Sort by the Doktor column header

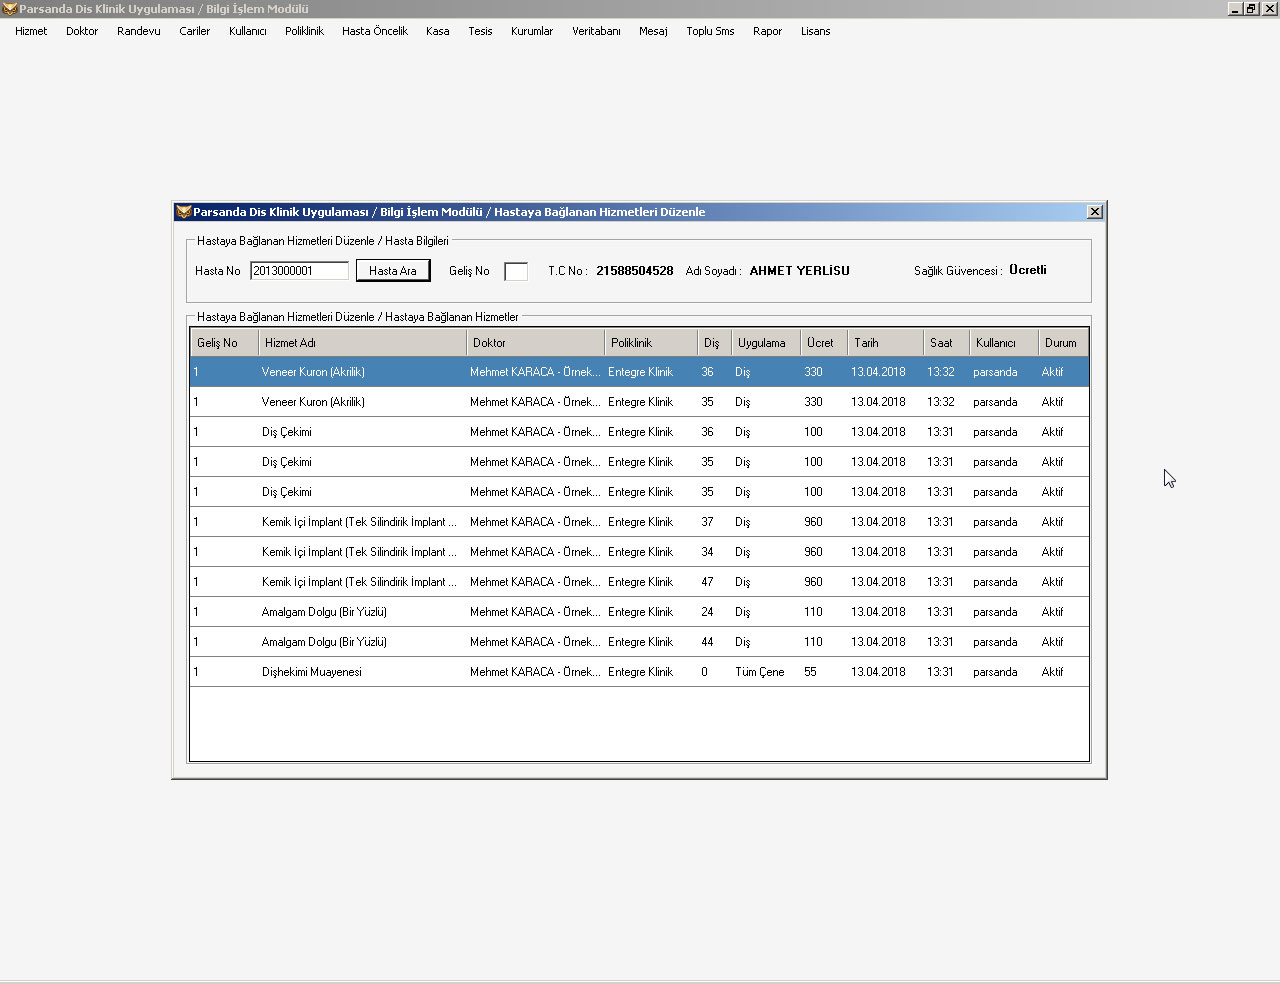point(535,342)
